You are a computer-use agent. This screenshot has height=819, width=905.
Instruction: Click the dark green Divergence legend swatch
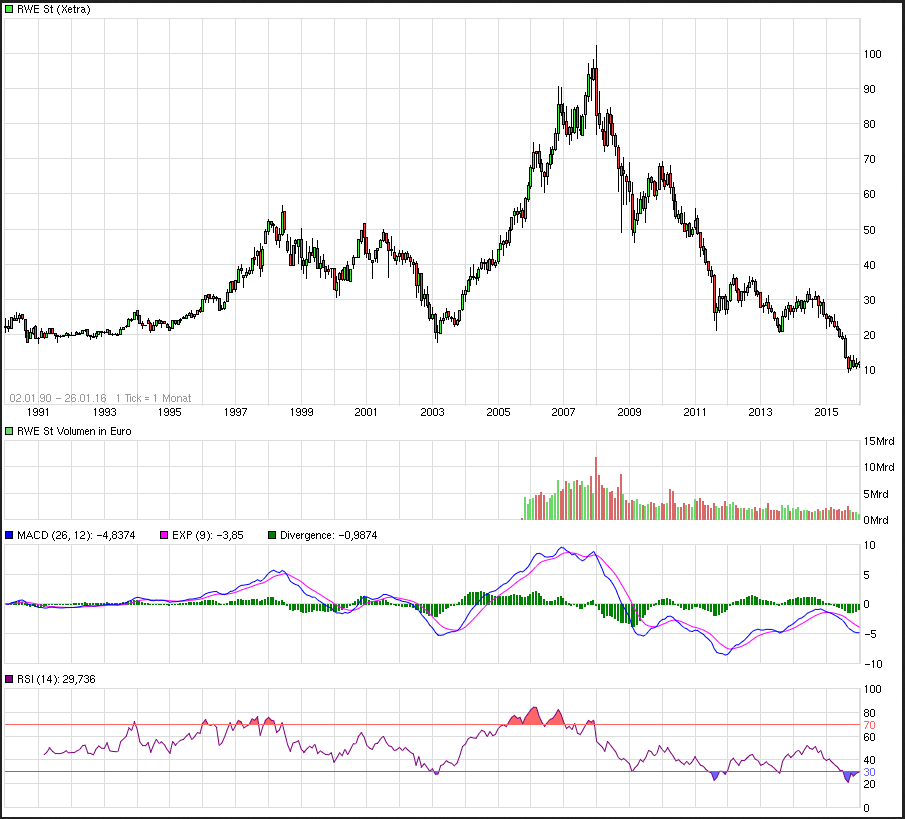pos(272,535)
